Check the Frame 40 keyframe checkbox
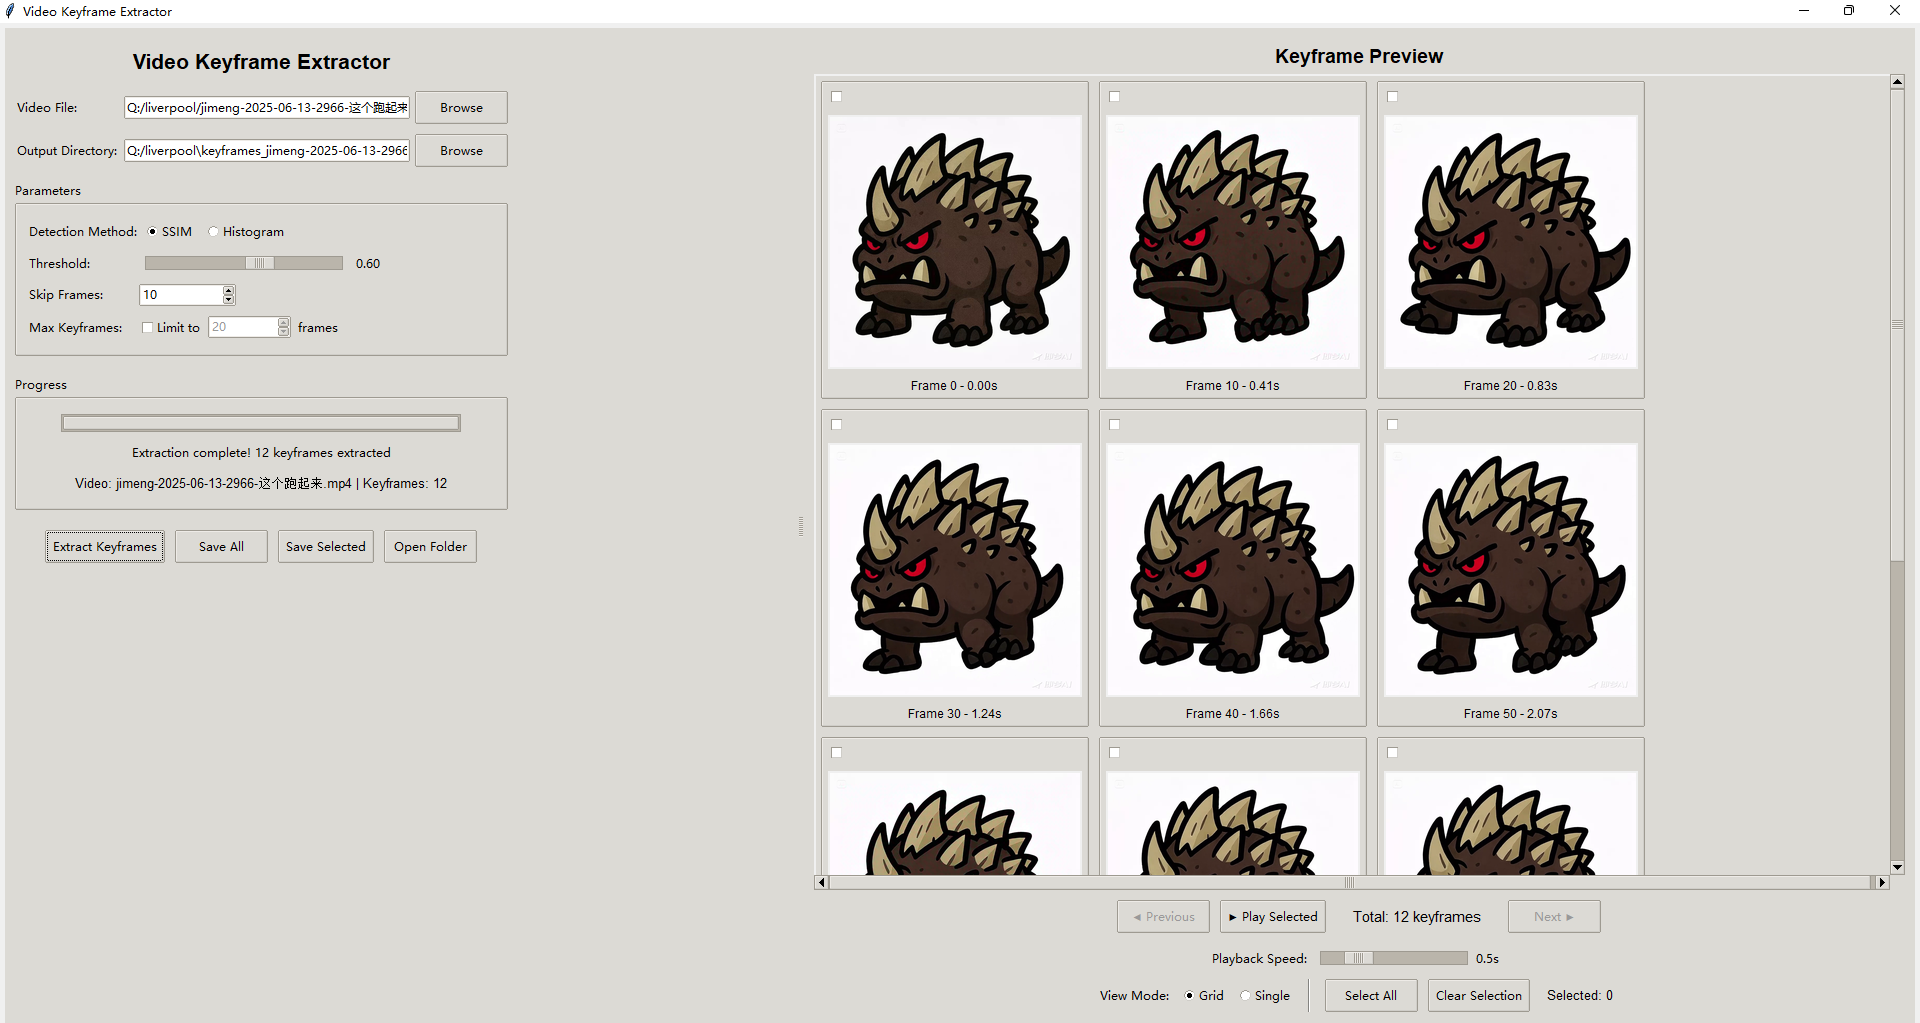 click(x=1115, y=425)
